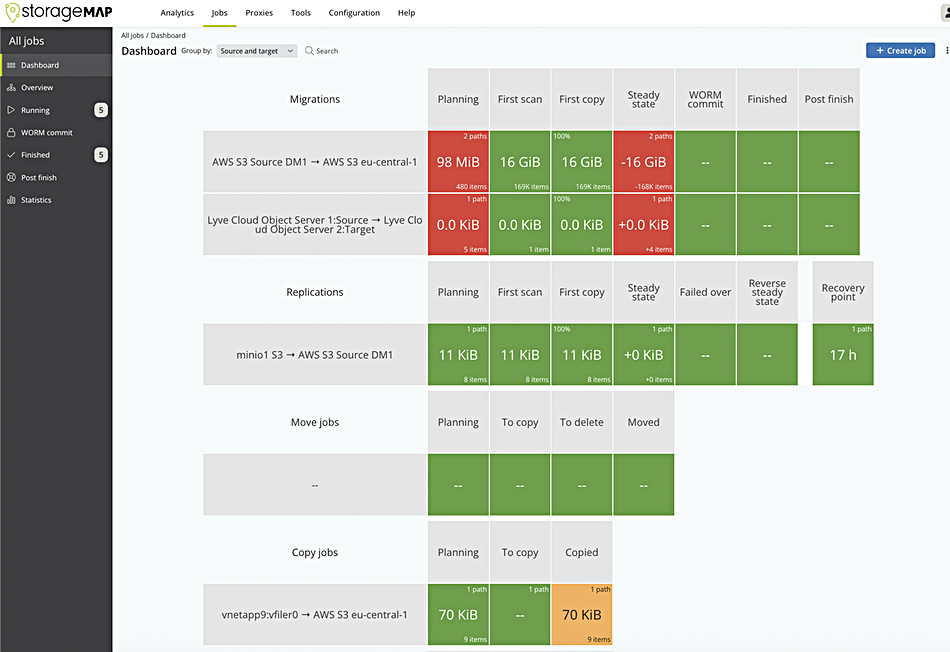950x652 pixels.
Task: Open the Analytics menu
Action: [177, 13]
